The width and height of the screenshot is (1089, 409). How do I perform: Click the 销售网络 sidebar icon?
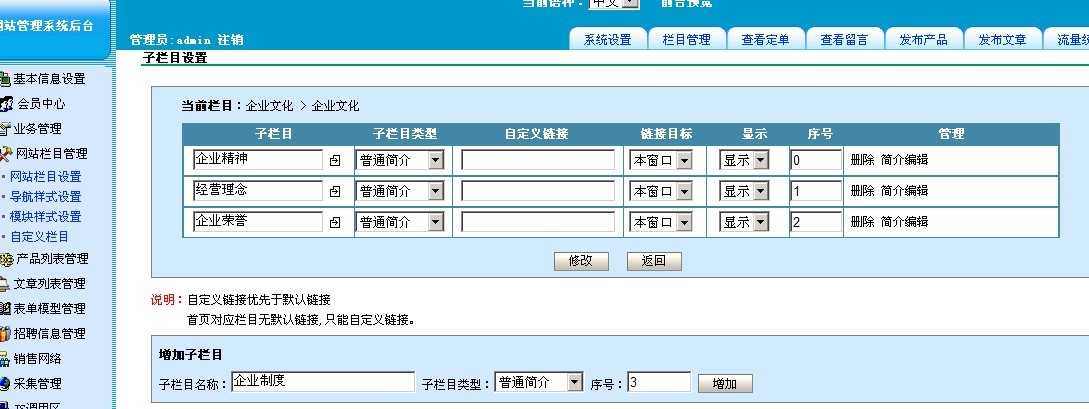click(6, 359)
